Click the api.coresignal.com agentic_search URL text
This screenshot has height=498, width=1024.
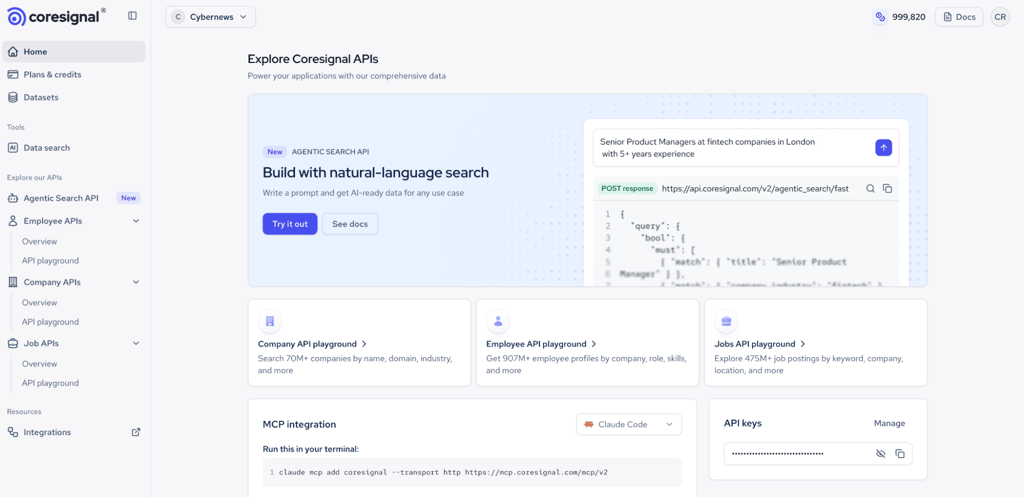click(755, 189)
